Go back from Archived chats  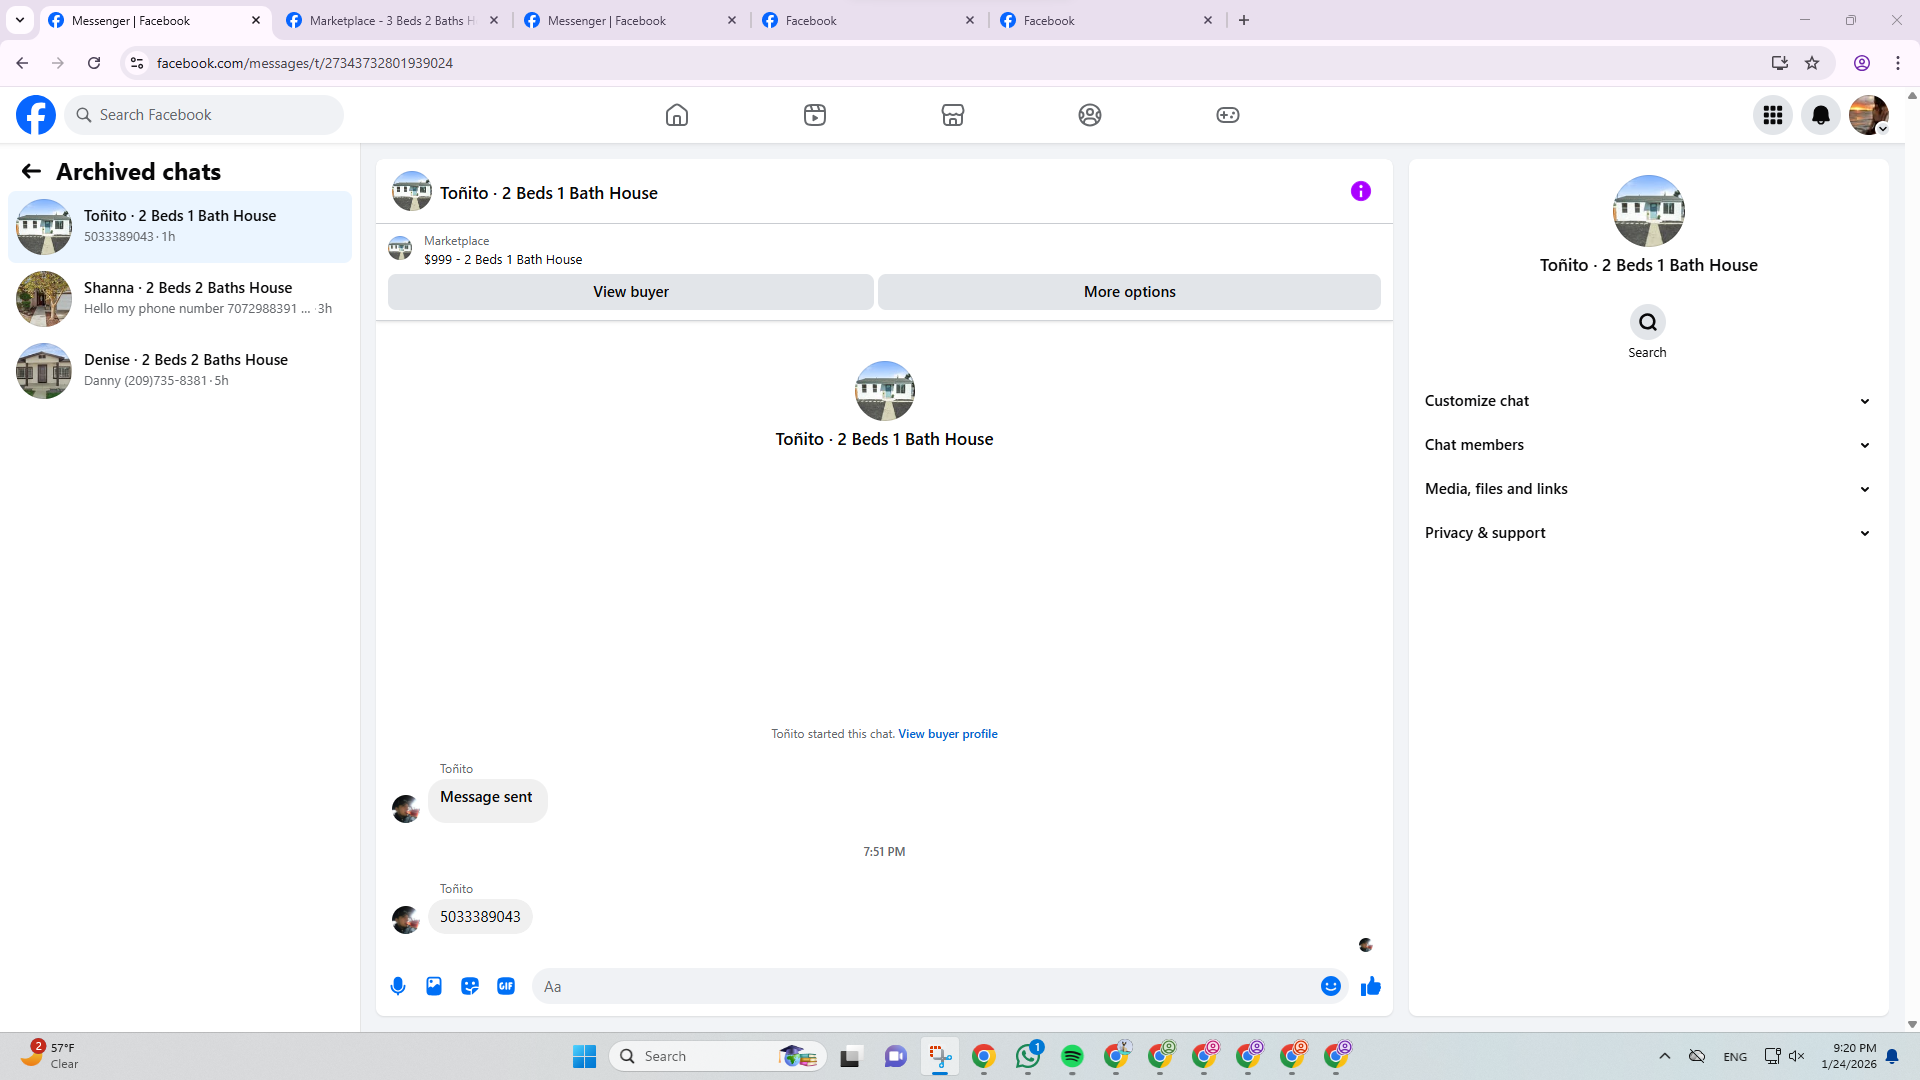(x=31, y=172)
